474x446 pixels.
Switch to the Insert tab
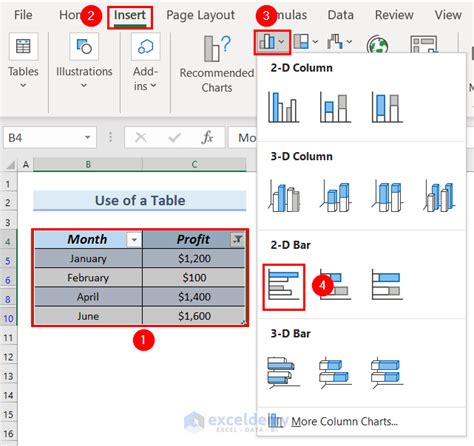[130, 15]
